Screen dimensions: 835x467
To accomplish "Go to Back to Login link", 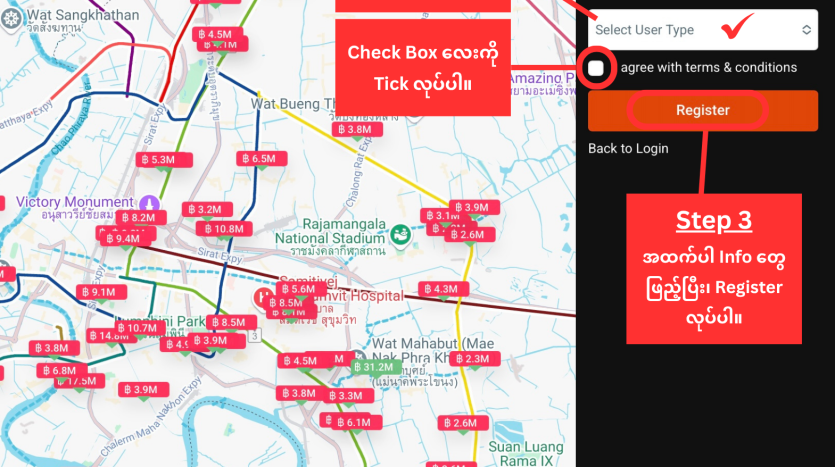I will (x=628, y=149).
